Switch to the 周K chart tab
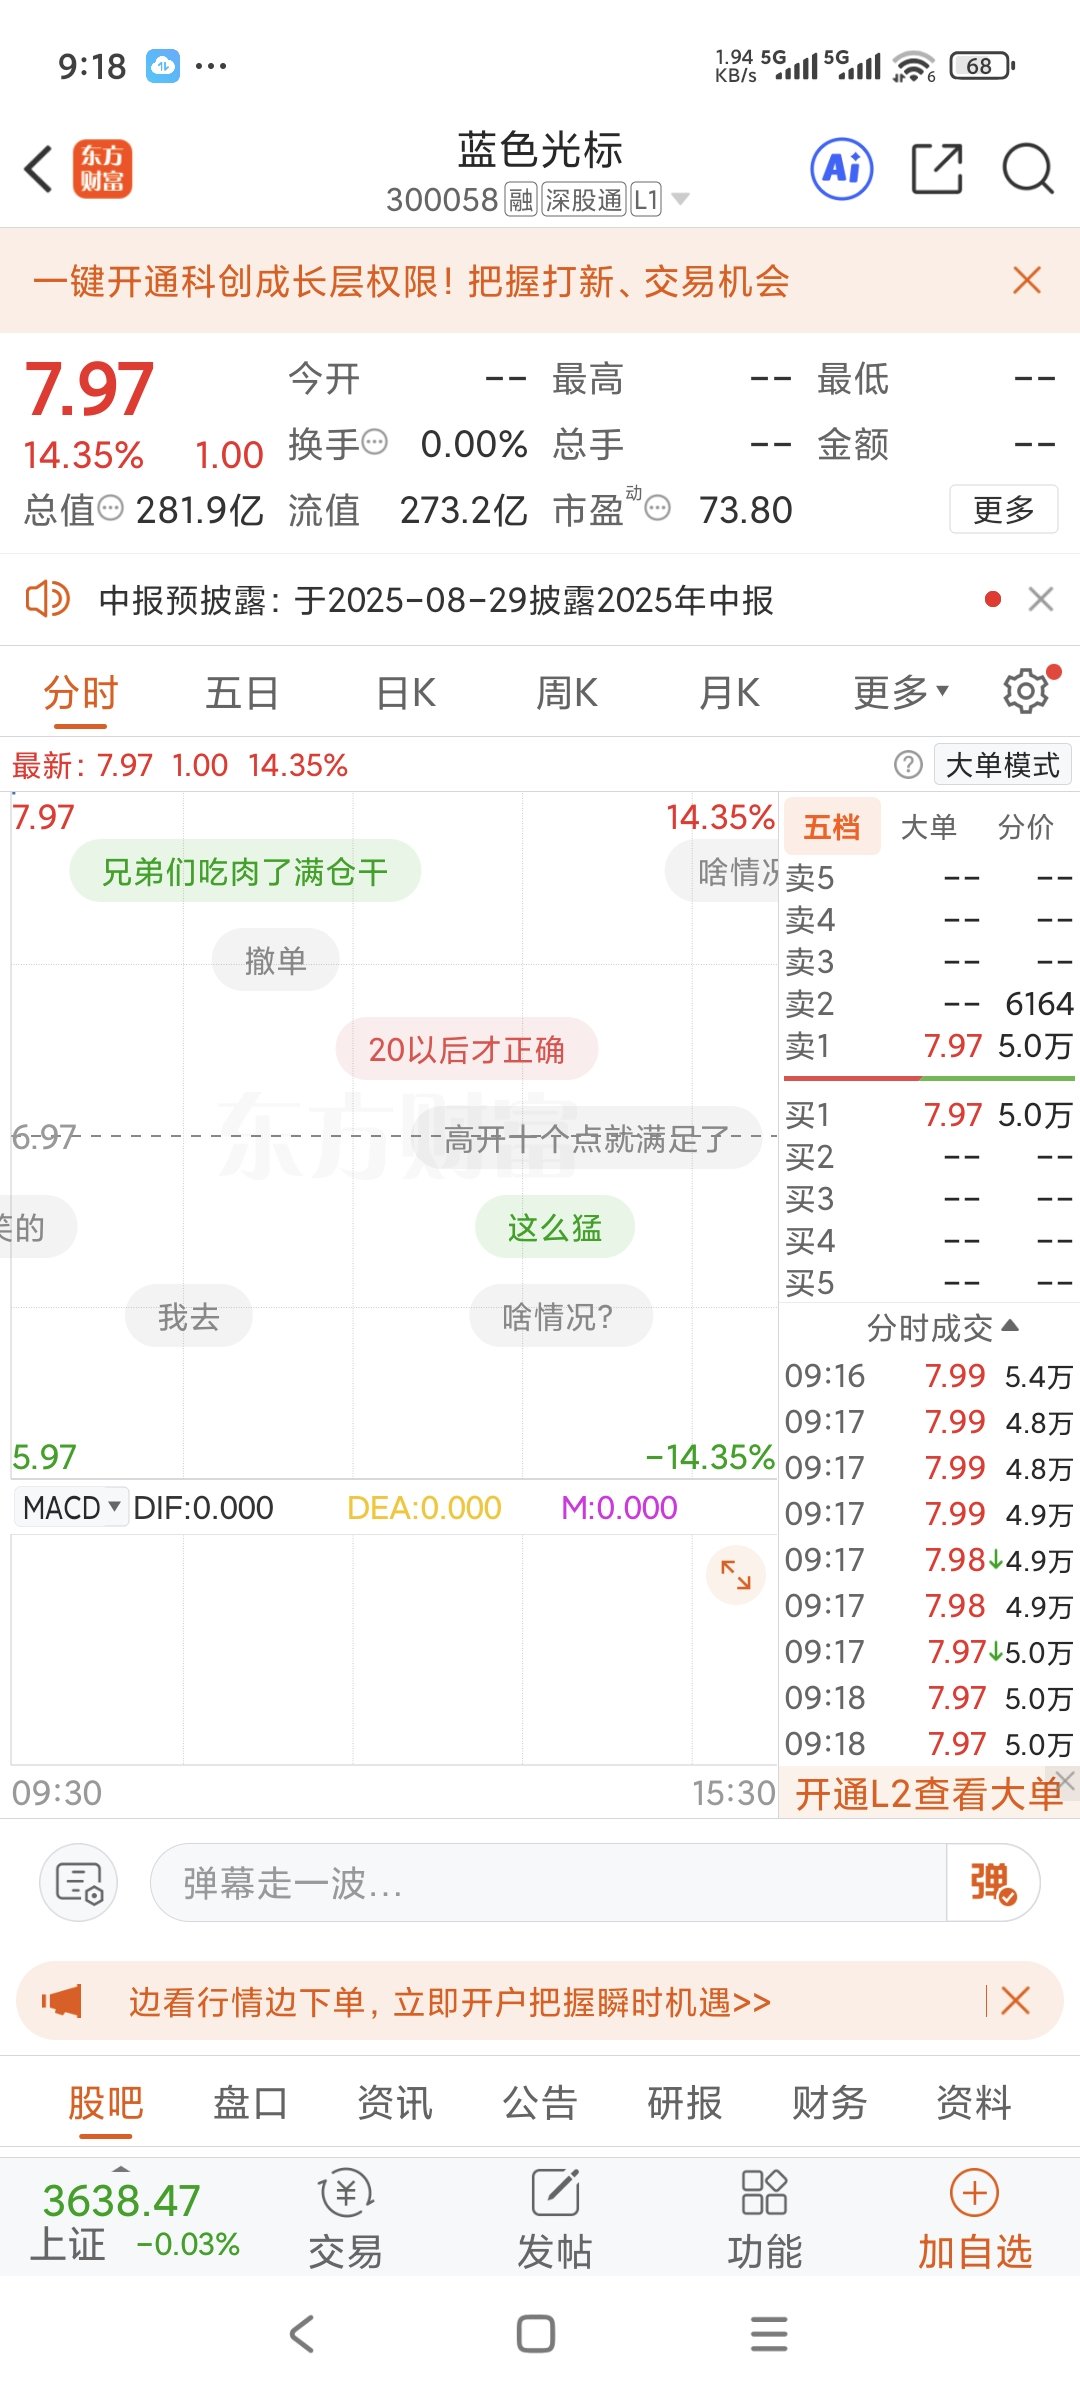 pos(567,692)
